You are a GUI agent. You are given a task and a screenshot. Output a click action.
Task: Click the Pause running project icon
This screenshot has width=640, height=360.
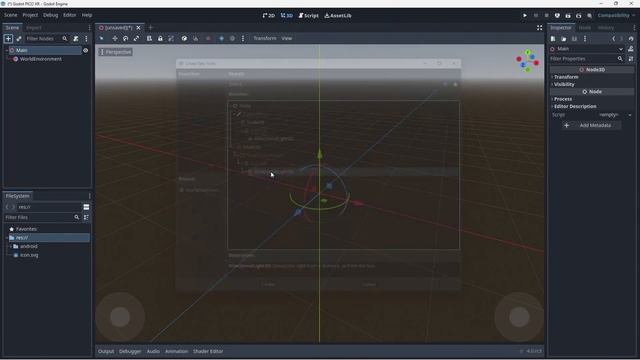(536, 16)
